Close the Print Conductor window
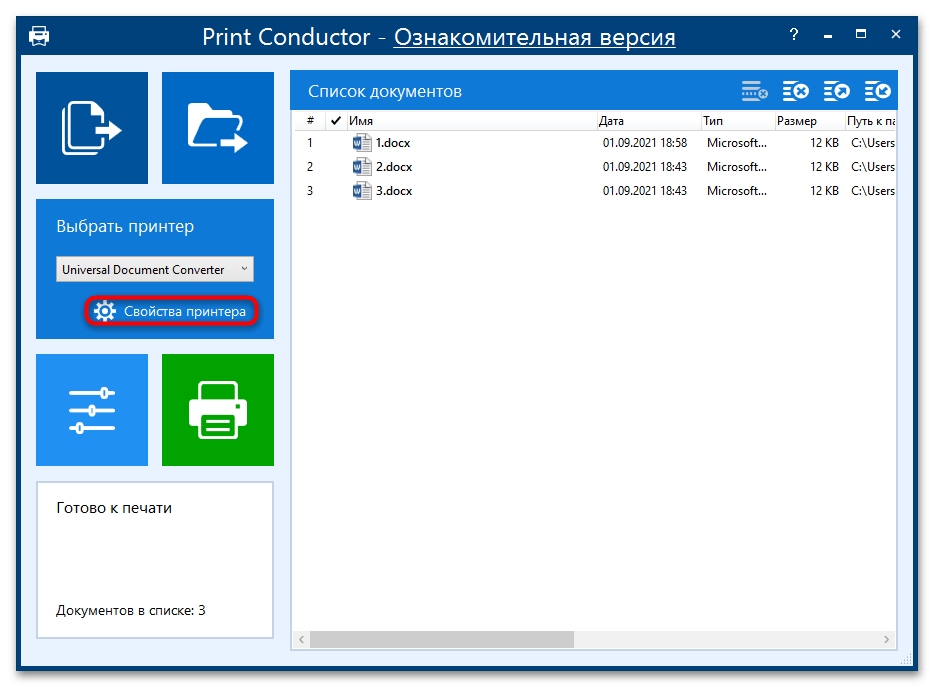Image resolution: width=934 pixels, height=687 pixels. click(895, 35)
